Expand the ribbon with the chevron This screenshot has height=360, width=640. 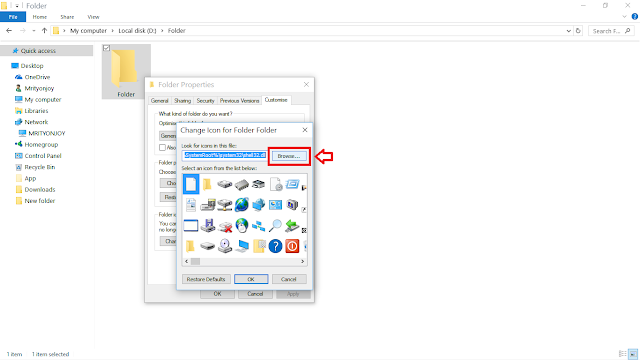[x=624, y=17]
